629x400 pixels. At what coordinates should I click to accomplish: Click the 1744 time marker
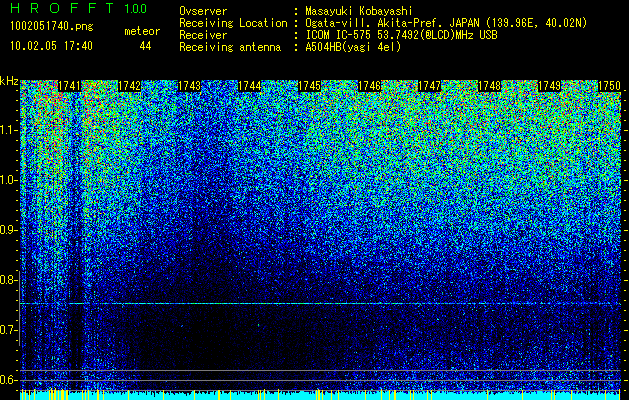(250, 86)
